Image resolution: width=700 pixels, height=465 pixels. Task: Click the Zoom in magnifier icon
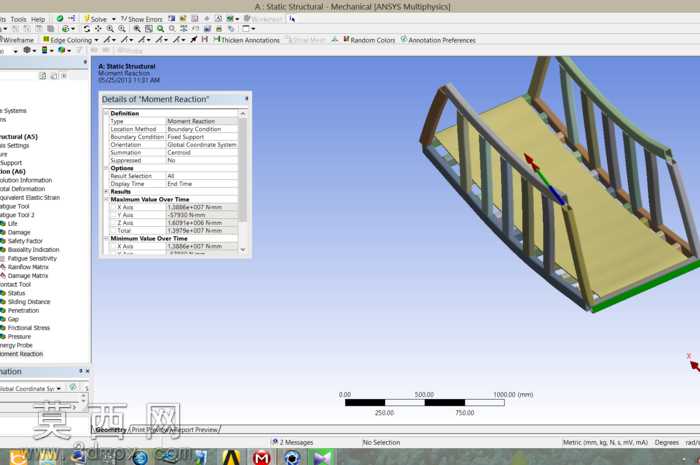click(110, 29)
